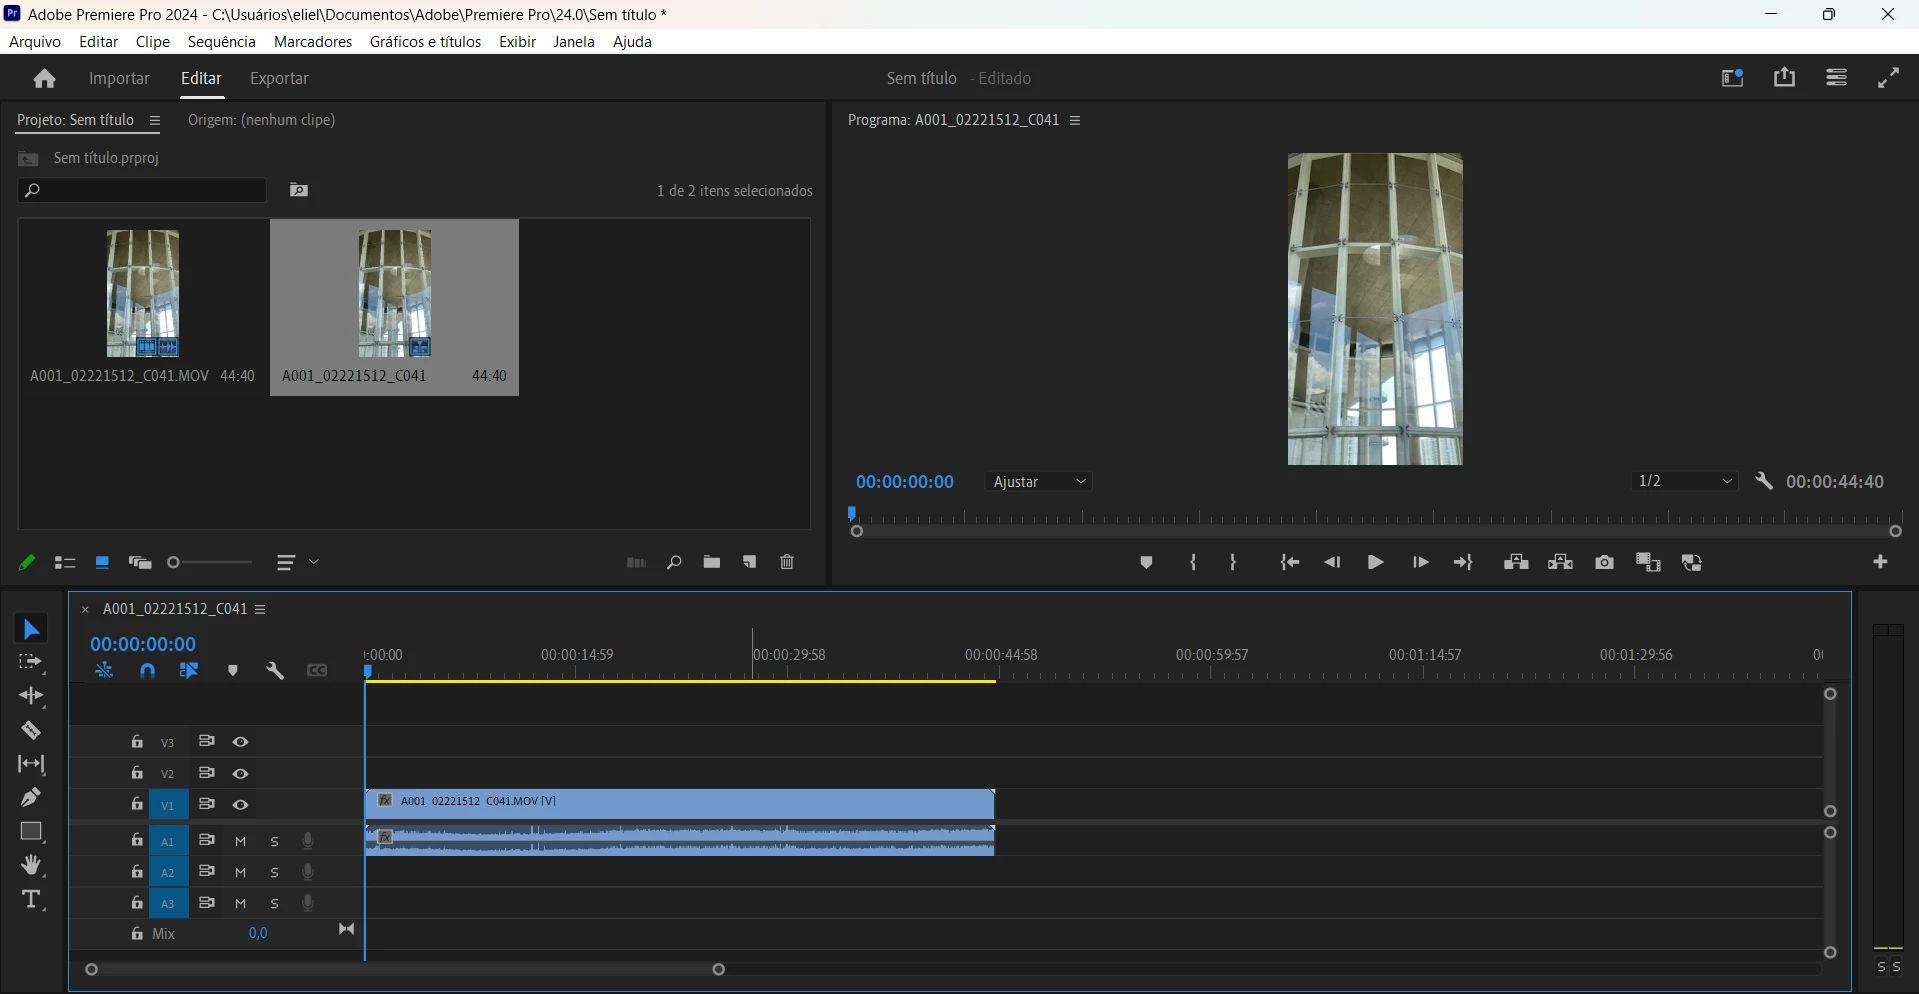Create a new bin folder
Screen dimensions: 1919x994
pos(712,563)
